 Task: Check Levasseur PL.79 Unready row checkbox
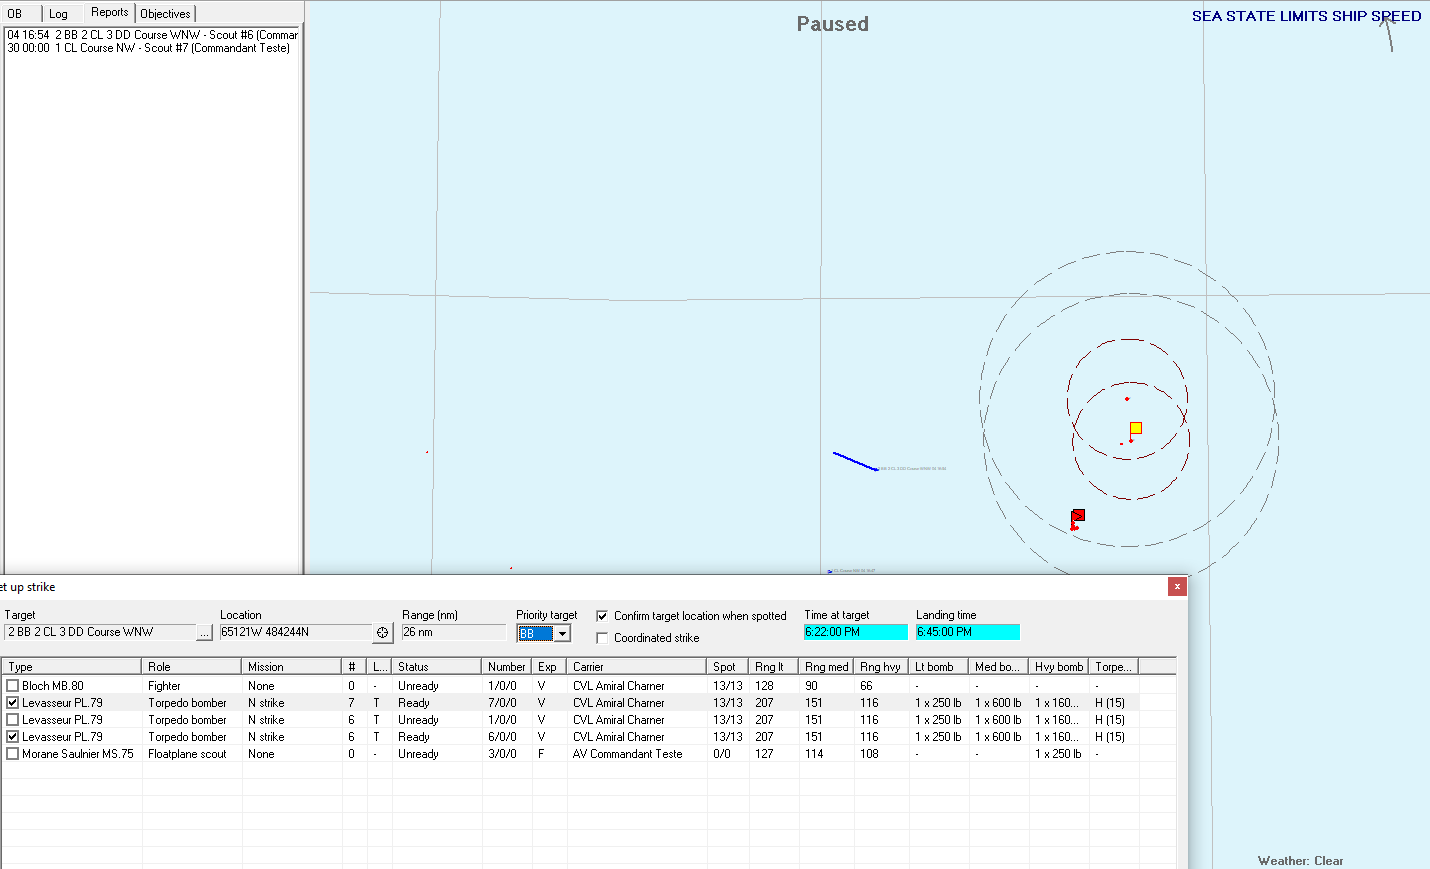coord(13,720)
